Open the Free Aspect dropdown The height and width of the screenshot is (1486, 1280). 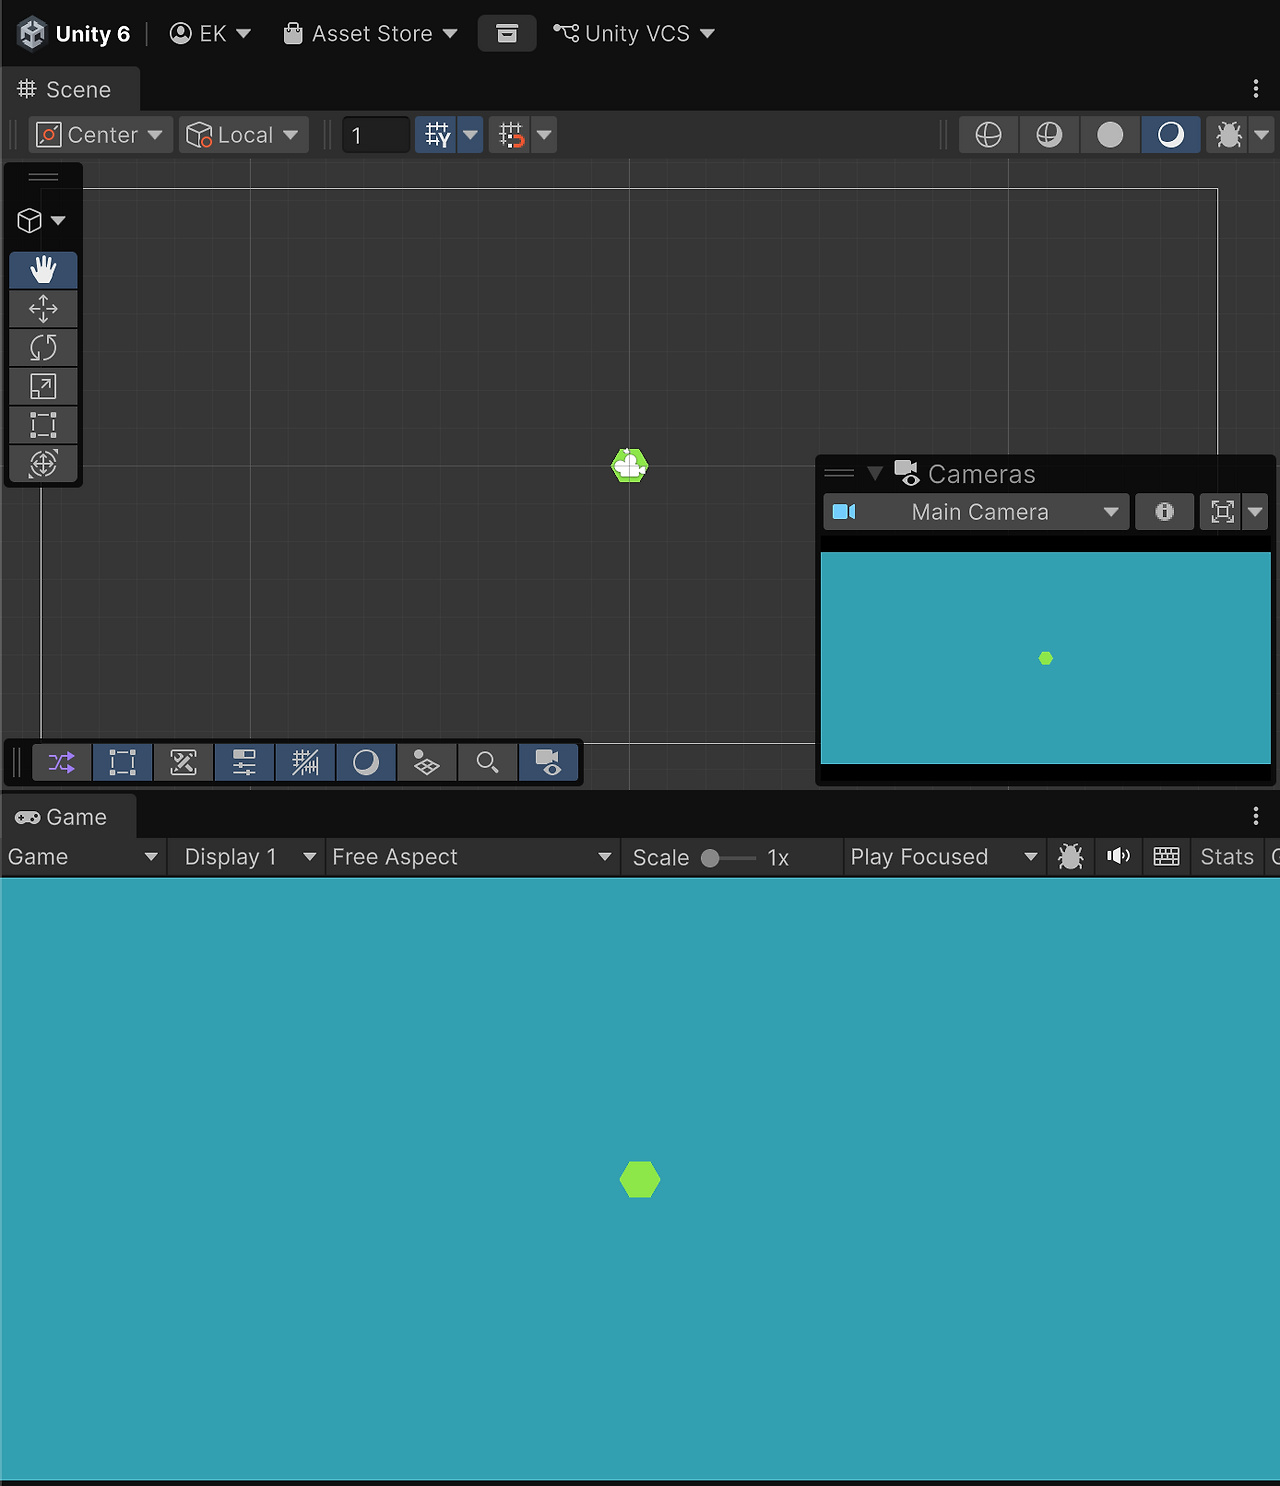[x=470, y=856]
